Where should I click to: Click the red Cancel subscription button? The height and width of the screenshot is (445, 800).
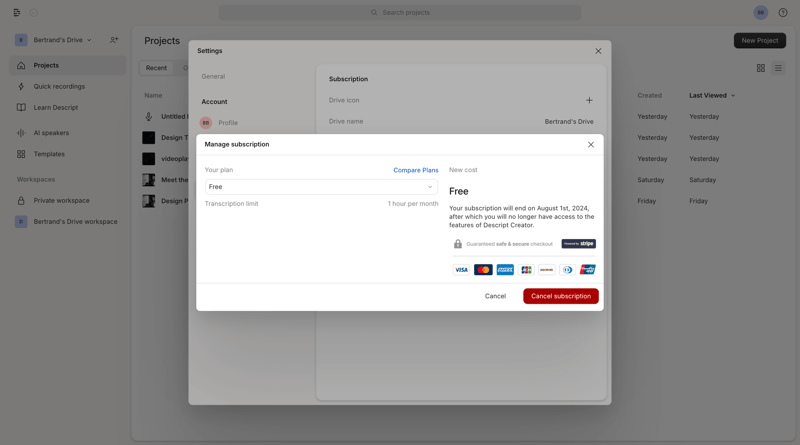[x=561, y=296]
